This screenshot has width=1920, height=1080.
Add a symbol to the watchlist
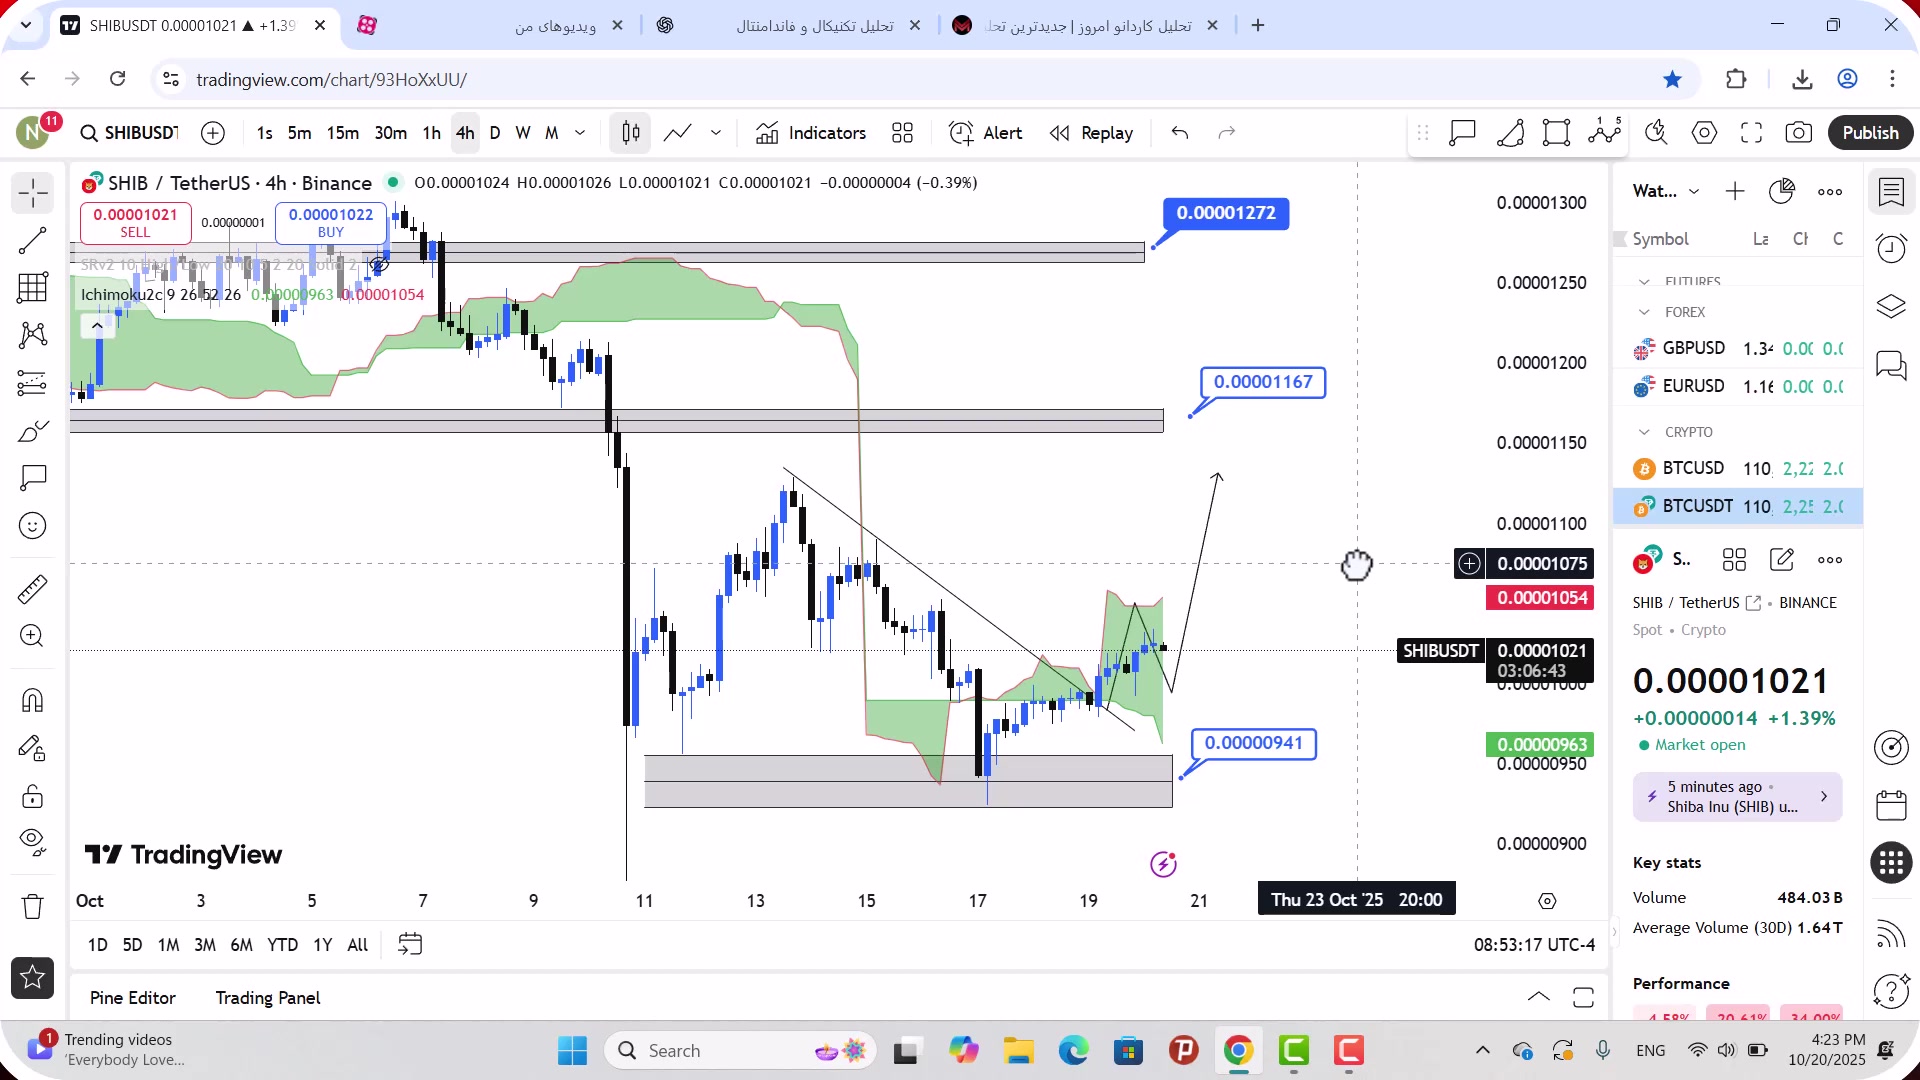coord(1735,191)
